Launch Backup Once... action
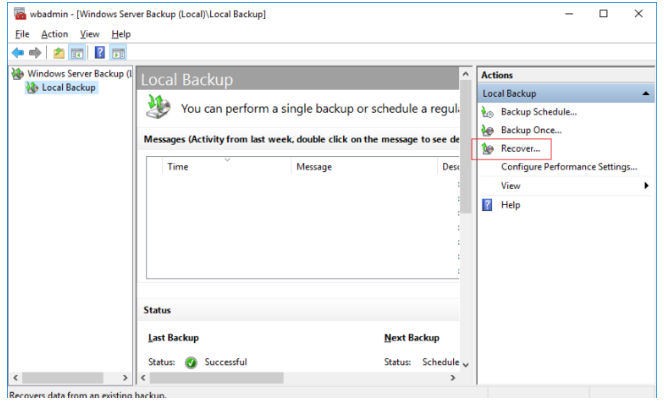 pyautogui.click(x=531, y=130)
